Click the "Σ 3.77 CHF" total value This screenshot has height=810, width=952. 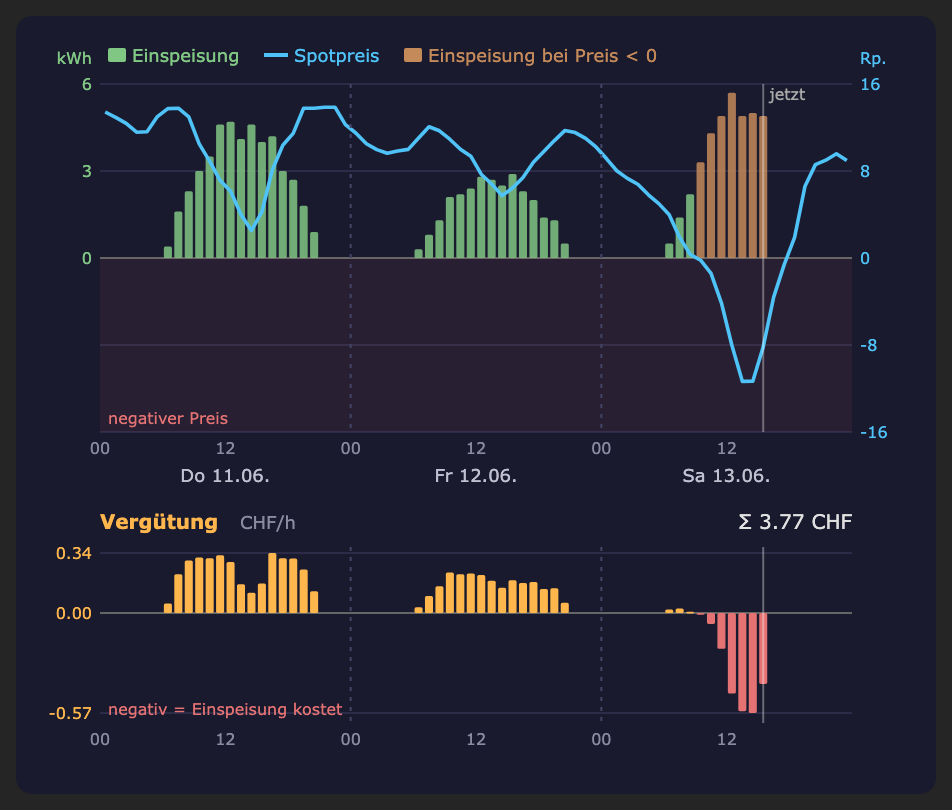(795, 522)
